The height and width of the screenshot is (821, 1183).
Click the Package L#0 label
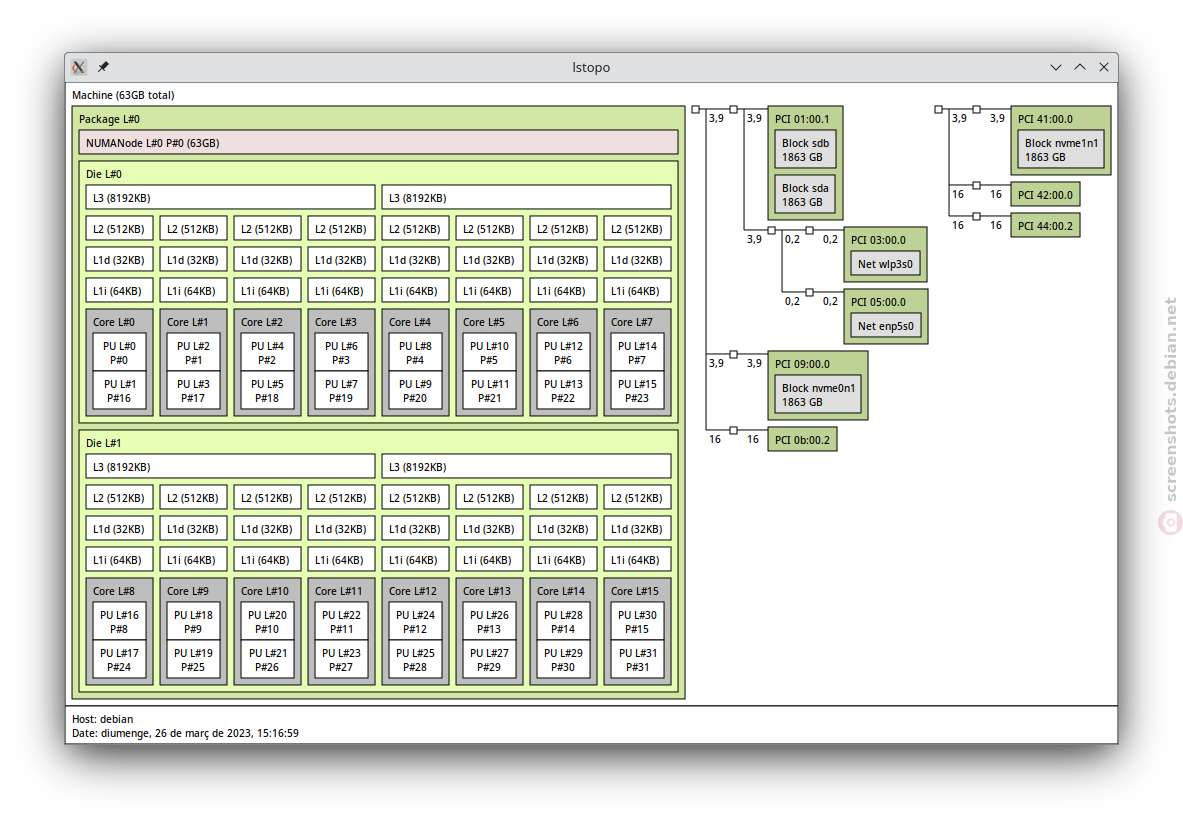coord(109,119)
